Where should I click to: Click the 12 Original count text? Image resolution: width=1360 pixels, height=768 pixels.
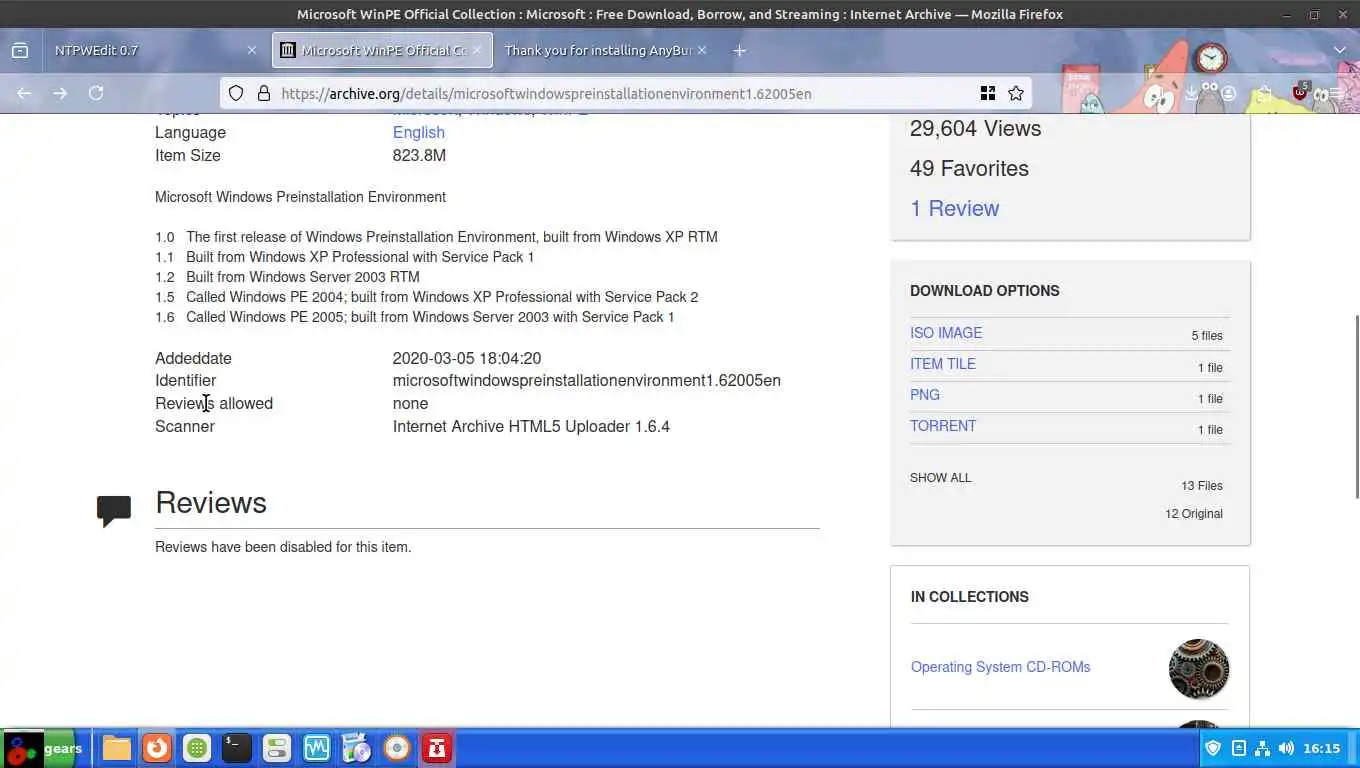pos(1194,514)
